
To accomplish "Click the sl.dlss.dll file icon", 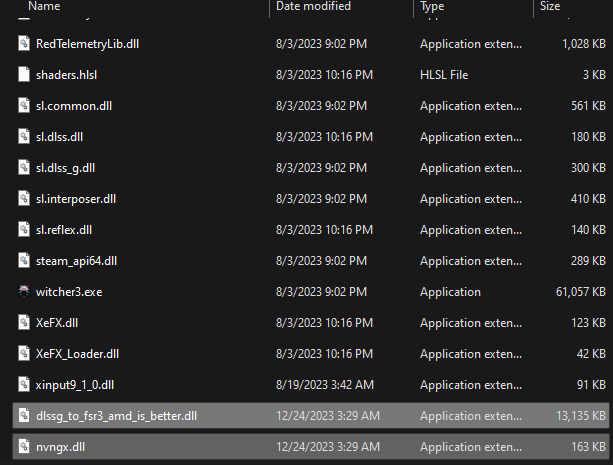I will coord(24,136).
